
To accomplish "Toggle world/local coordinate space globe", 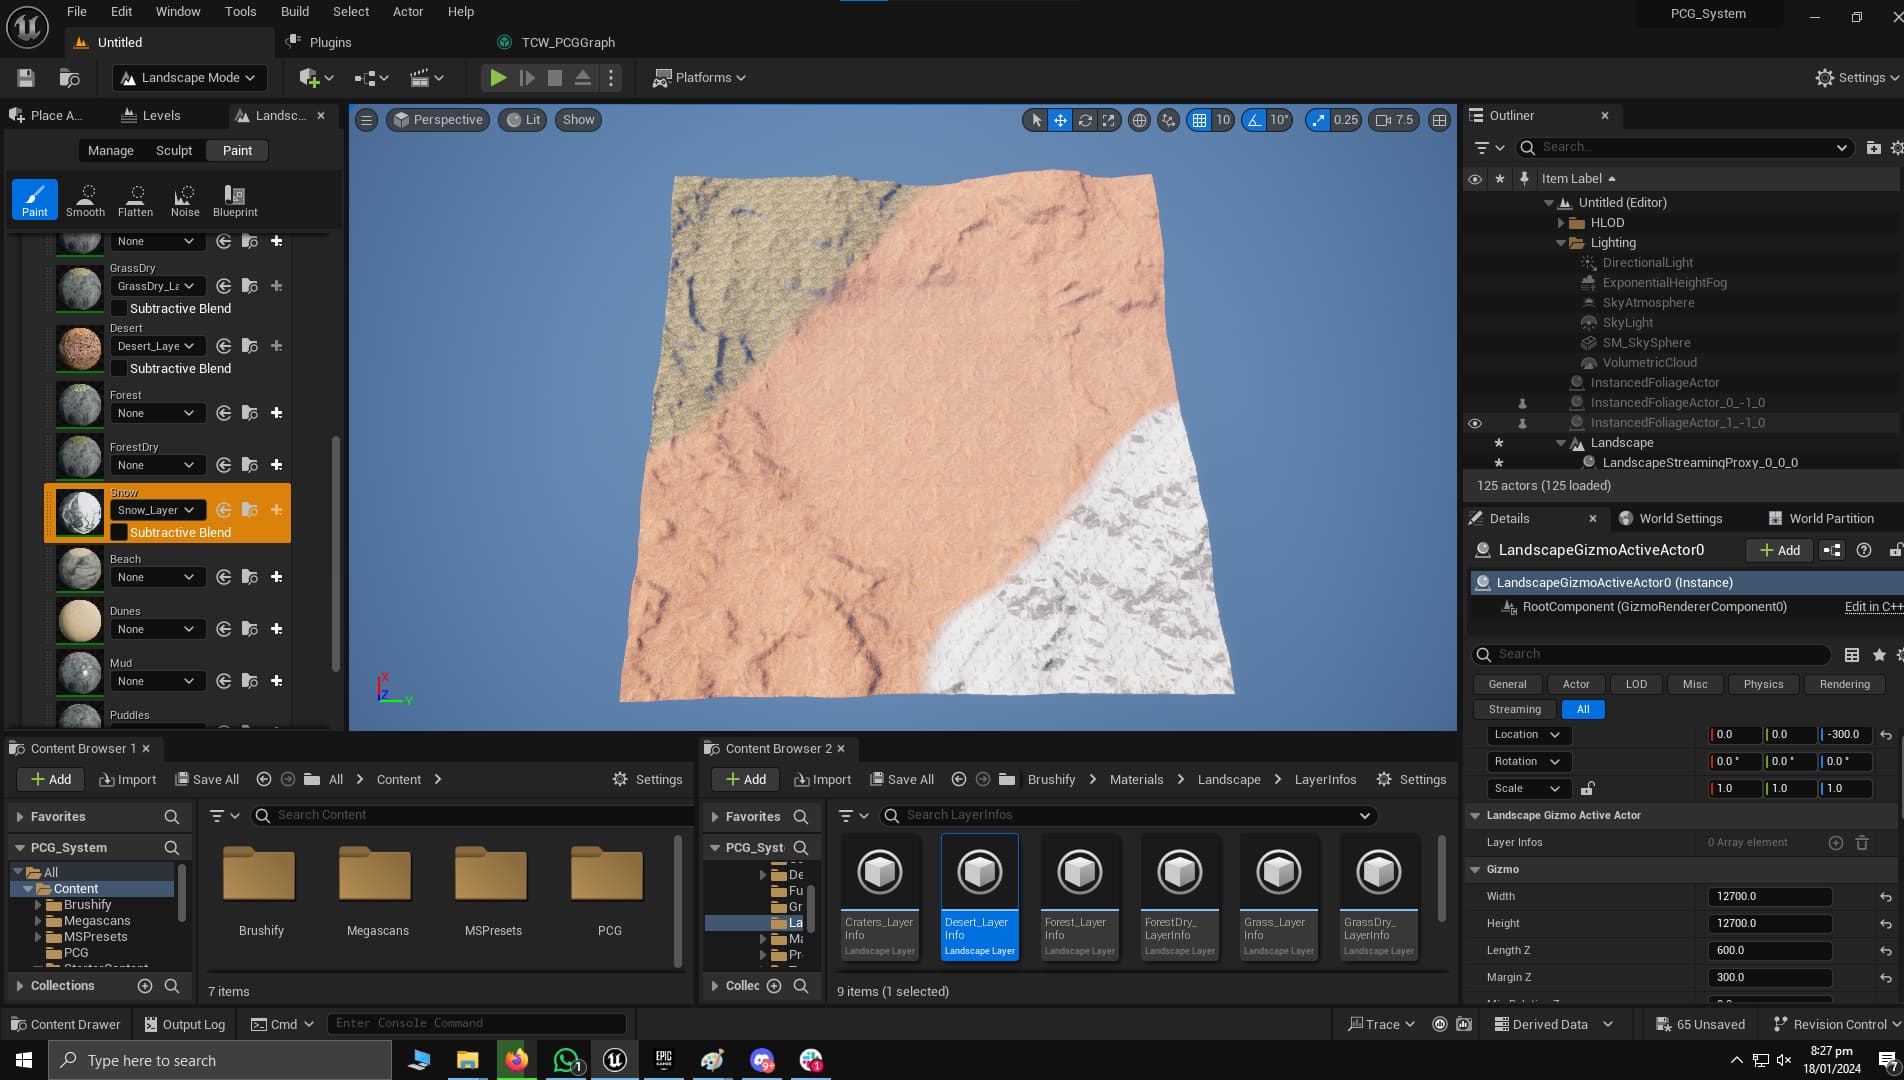I will click(1139, 120).
